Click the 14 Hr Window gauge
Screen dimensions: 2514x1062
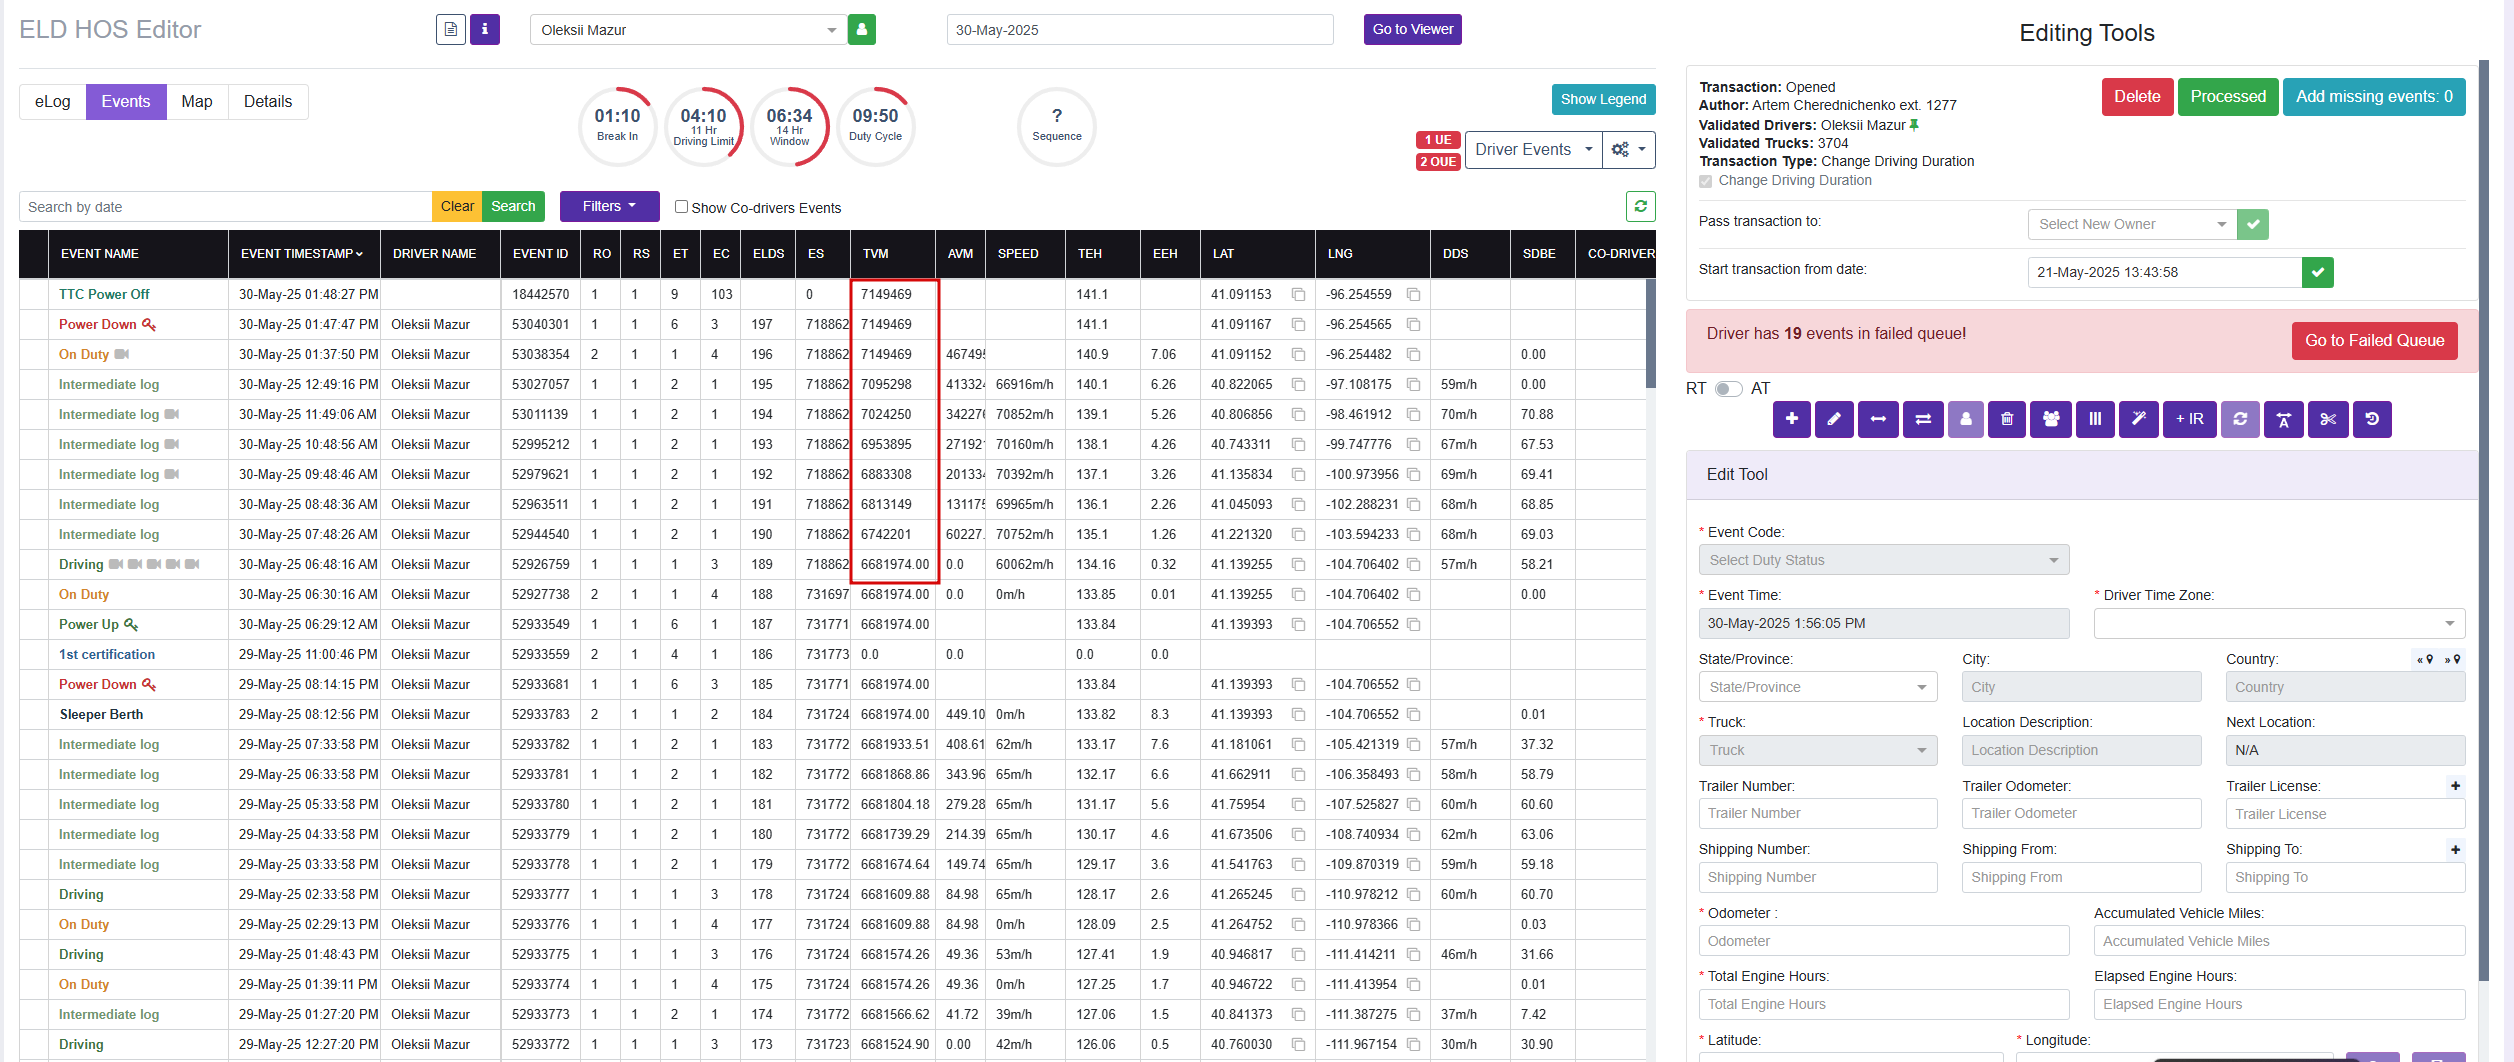(x=789, y=126)
